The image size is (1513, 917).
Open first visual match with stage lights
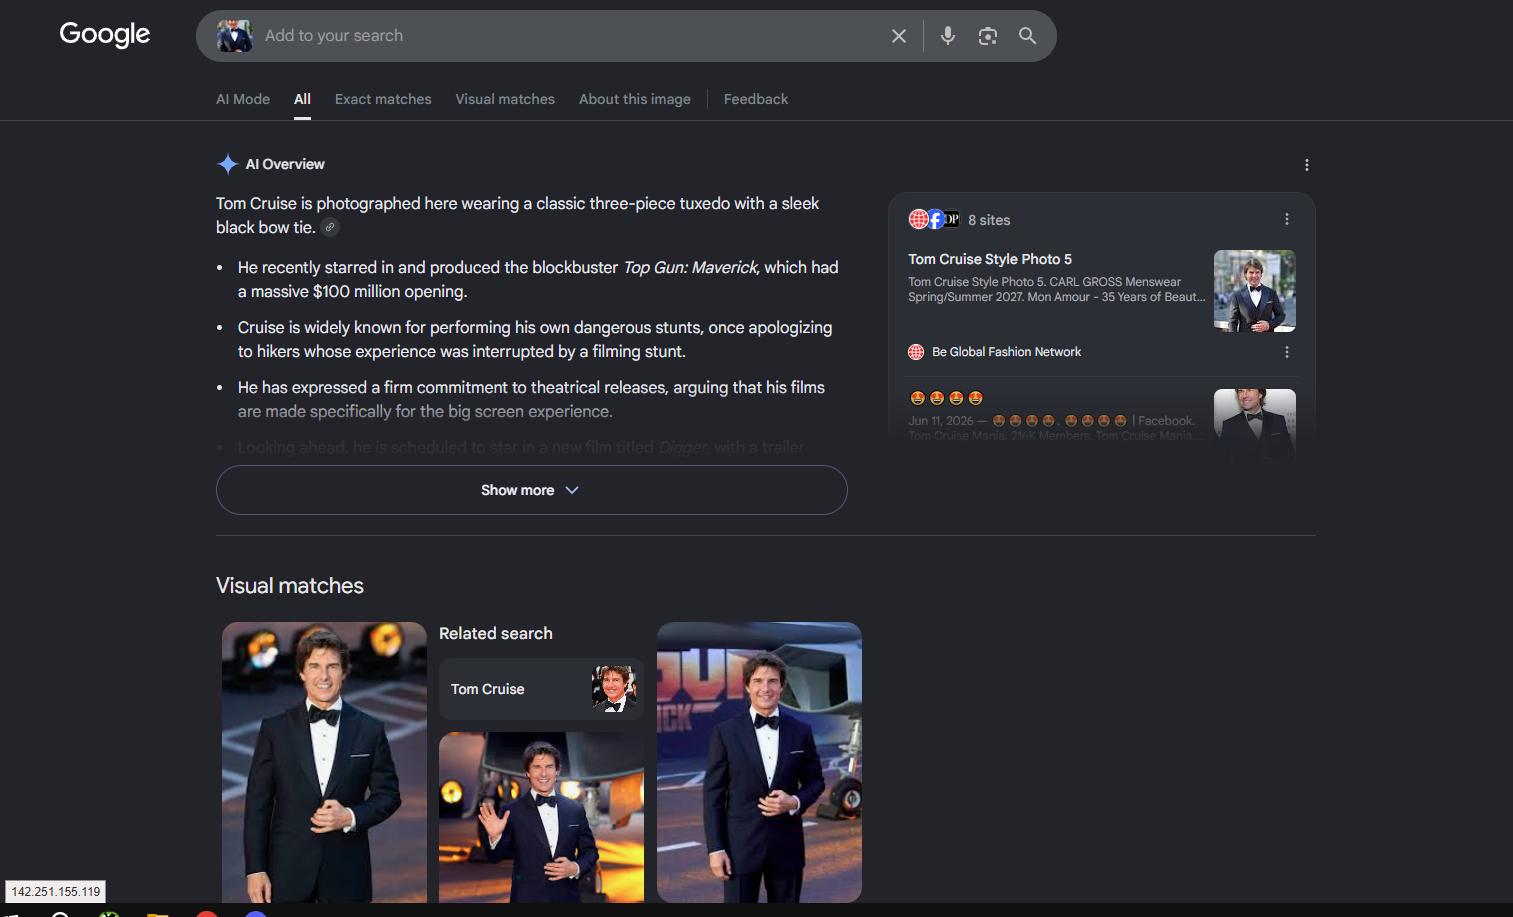tap(324, 762)
